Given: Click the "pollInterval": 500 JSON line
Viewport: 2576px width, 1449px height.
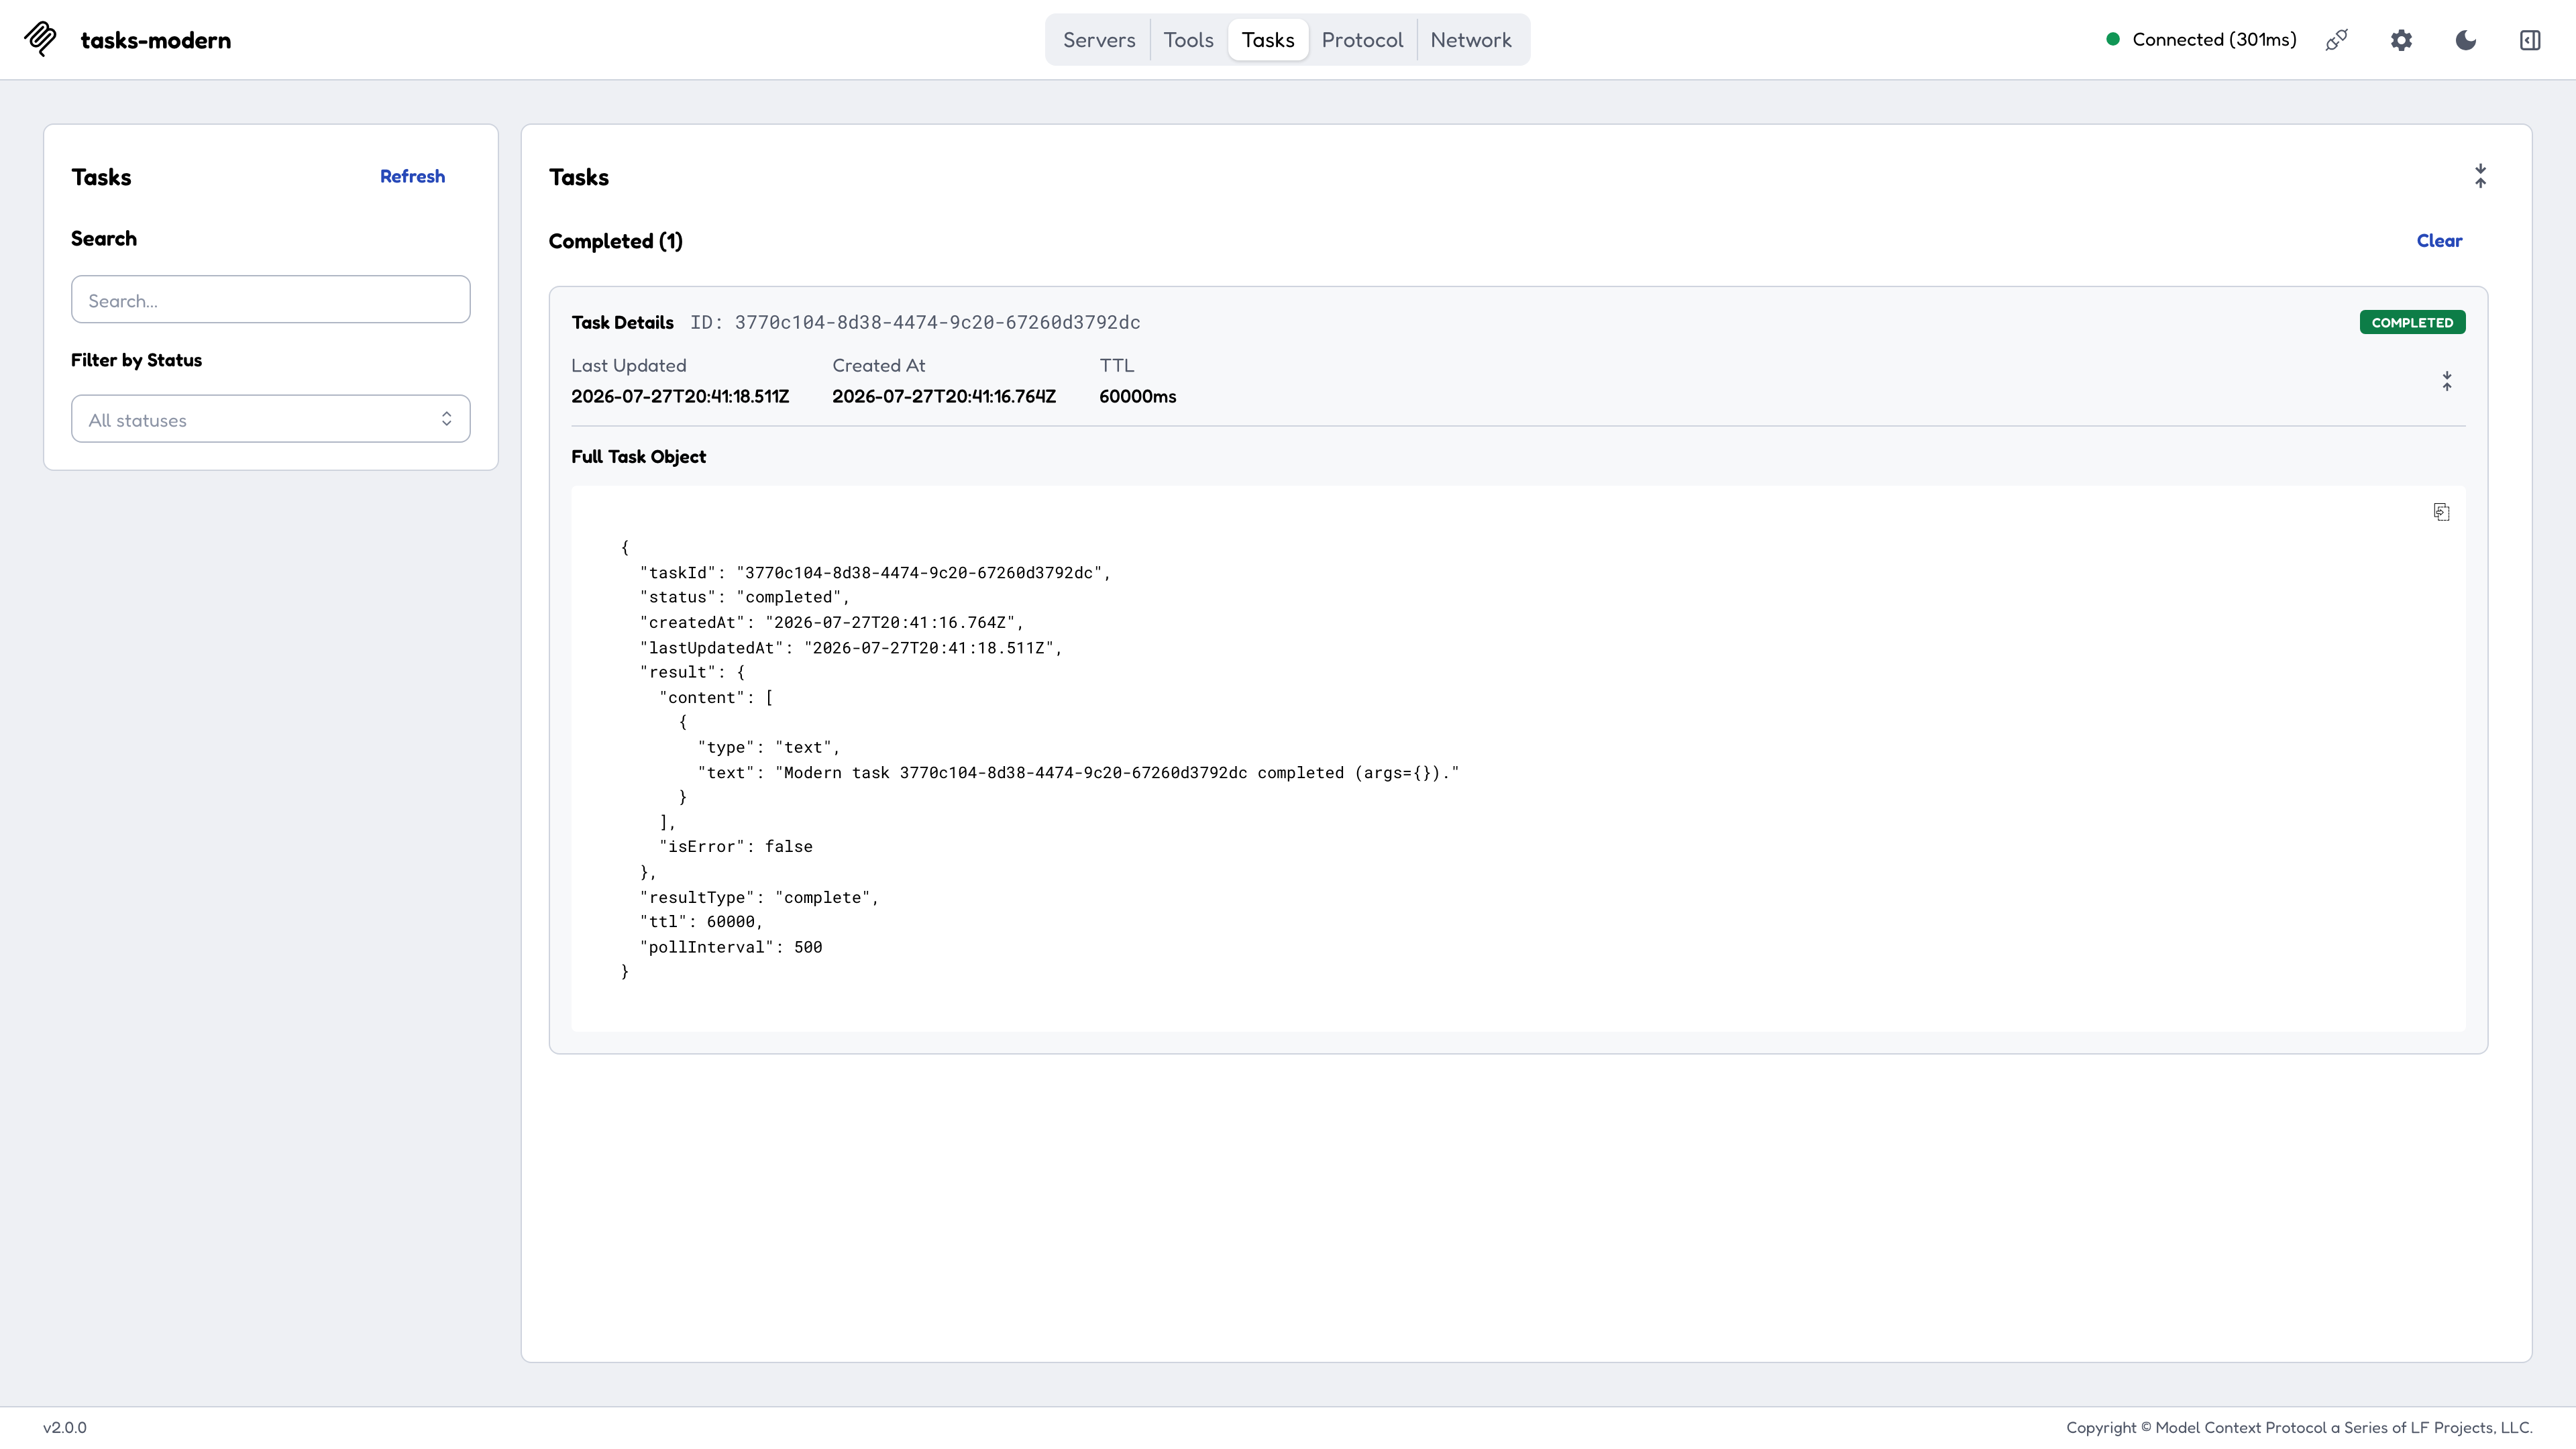Looking at the screenshot, I should click(731, 947).
